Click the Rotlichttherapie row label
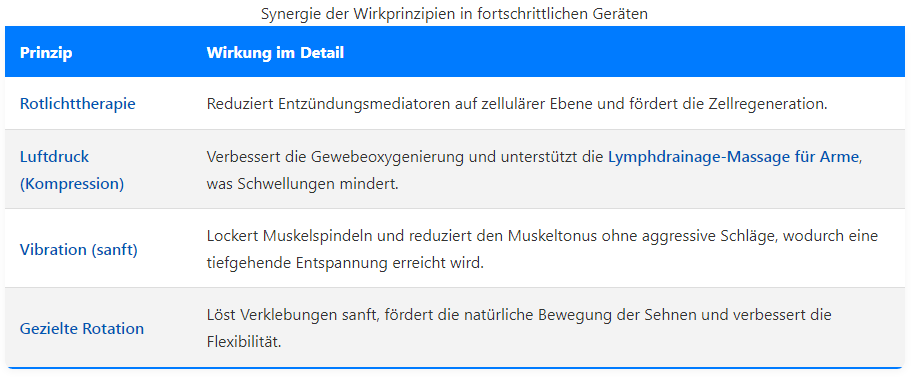Screen dimensions: 911x377 (x=78, y=104)
